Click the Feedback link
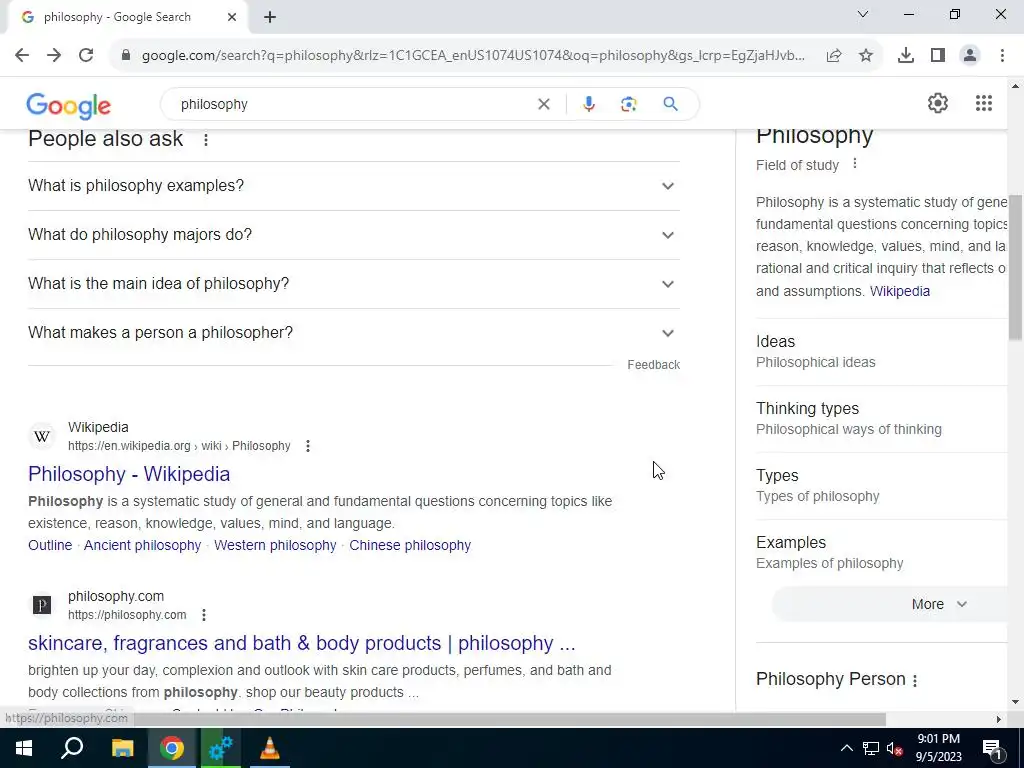This screenshot has height=768, width=1024. click(x=654, y=365)
